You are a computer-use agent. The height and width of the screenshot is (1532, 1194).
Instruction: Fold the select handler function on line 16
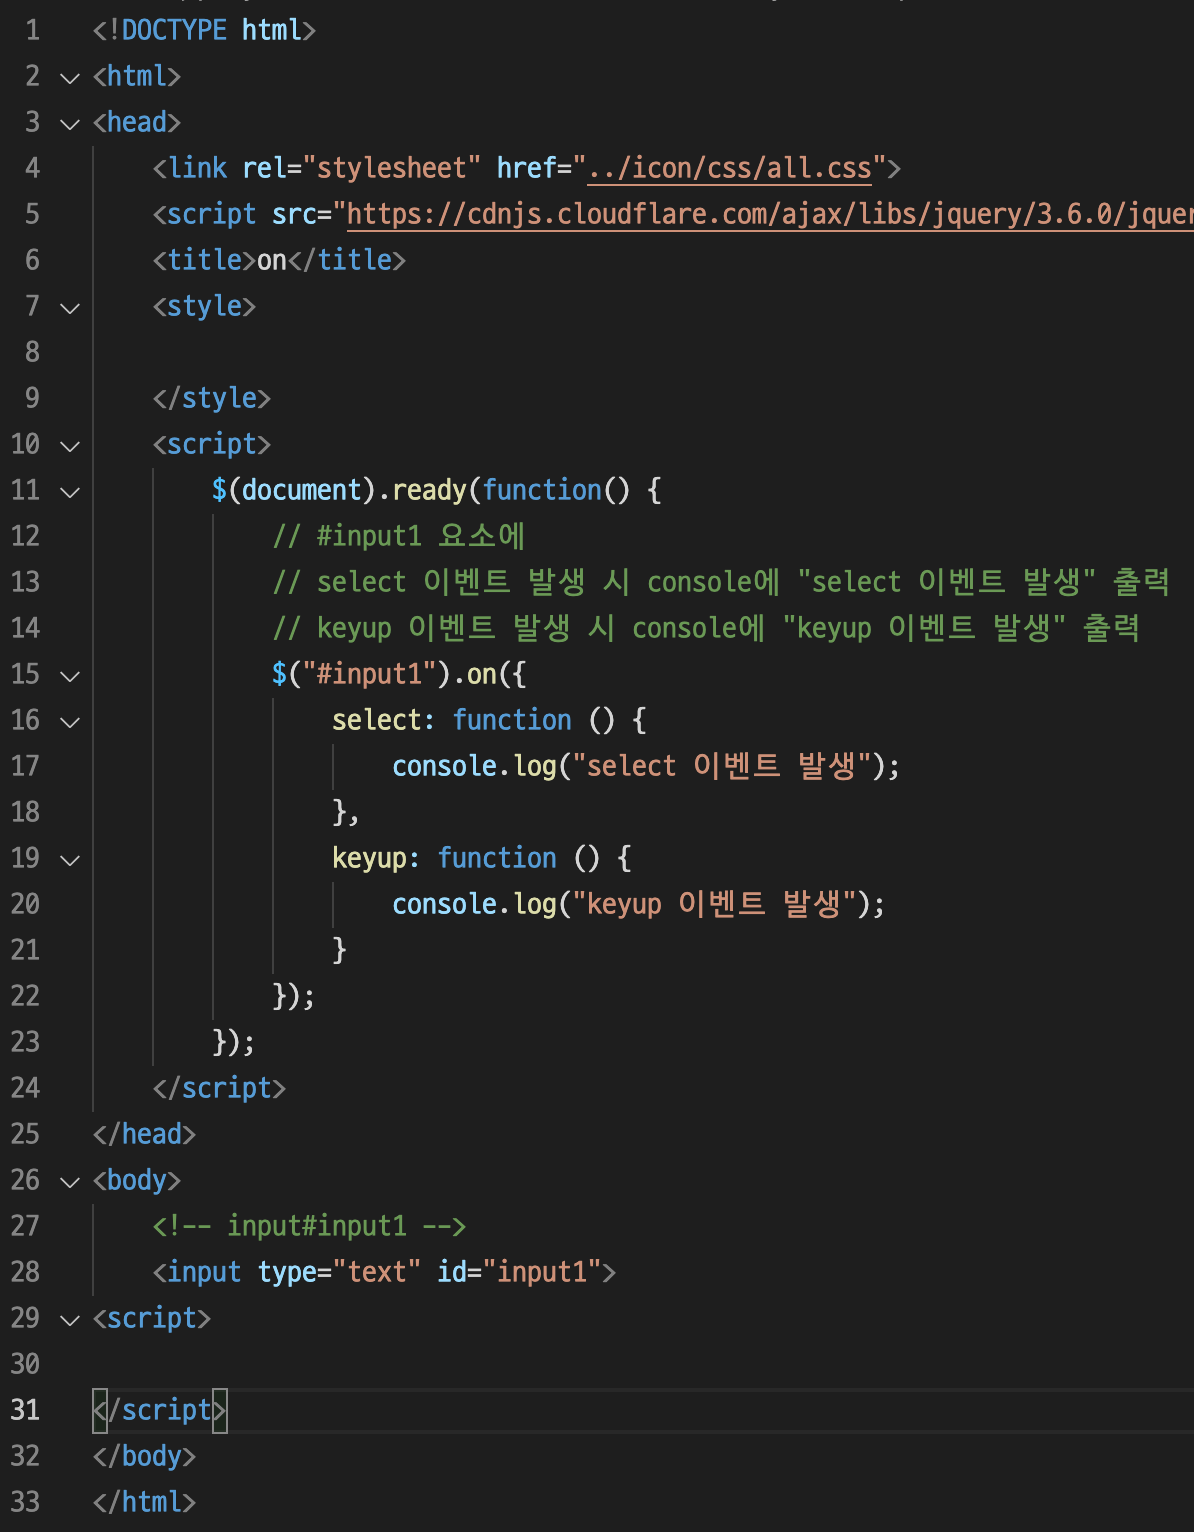(70, 721)
